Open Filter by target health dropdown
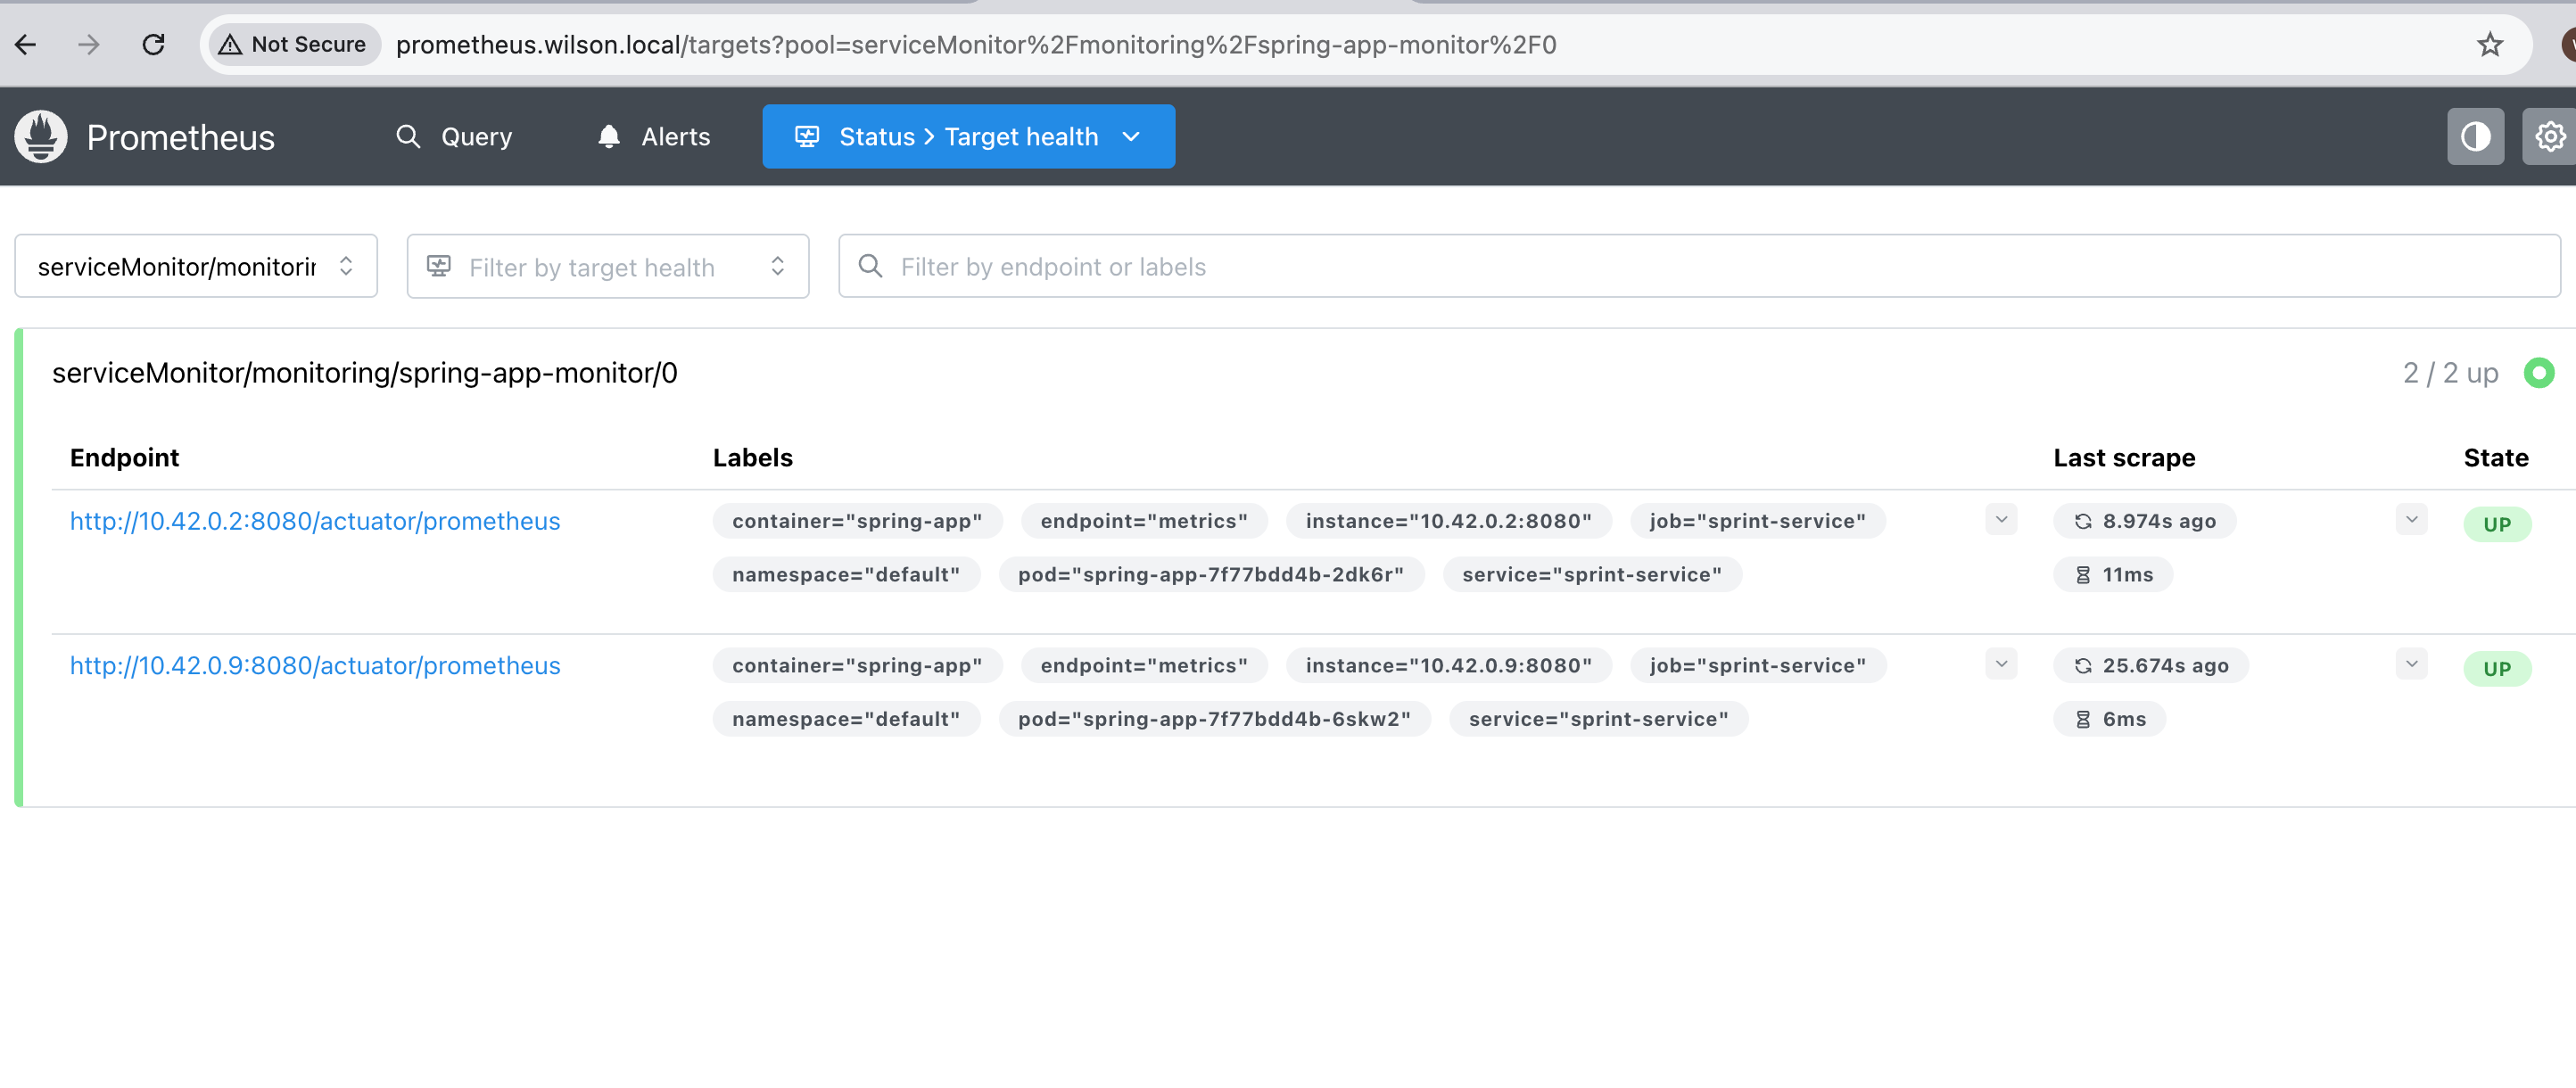This screenshot has height=1088, width=2576. (x=607, y=266)
